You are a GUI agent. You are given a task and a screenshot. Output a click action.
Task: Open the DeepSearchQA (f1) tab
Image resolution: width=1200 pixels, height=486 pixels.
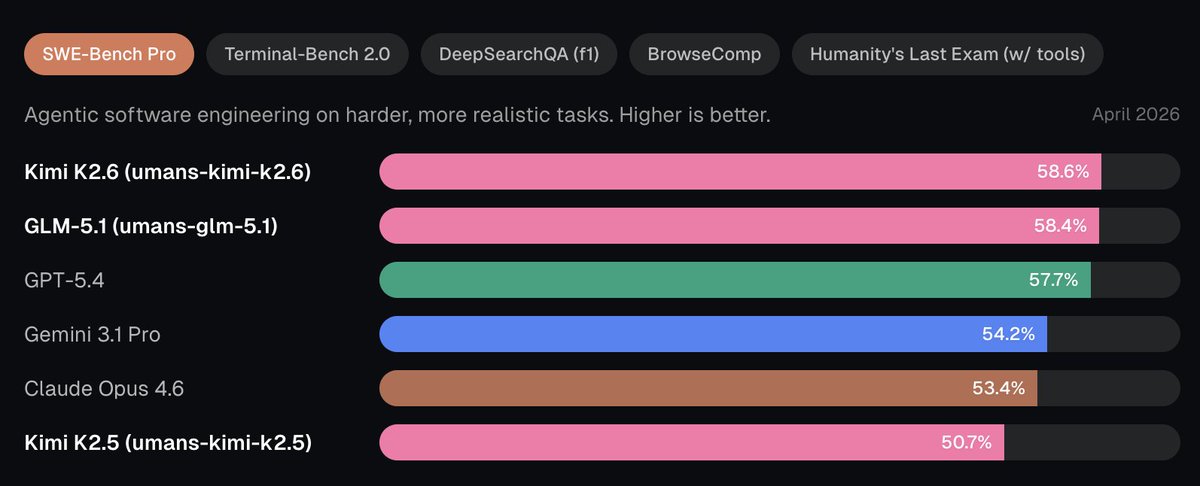pyautogui.click(x=518, y=54)
